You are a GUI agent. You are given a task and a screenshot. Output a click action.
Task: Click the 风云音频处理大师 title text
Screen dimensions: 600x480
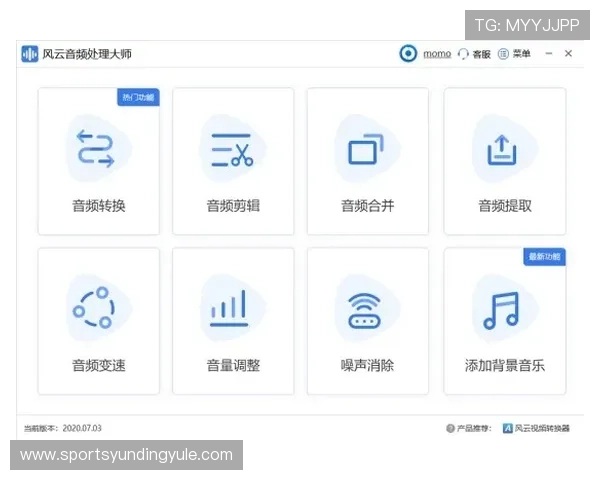point(87,54)
